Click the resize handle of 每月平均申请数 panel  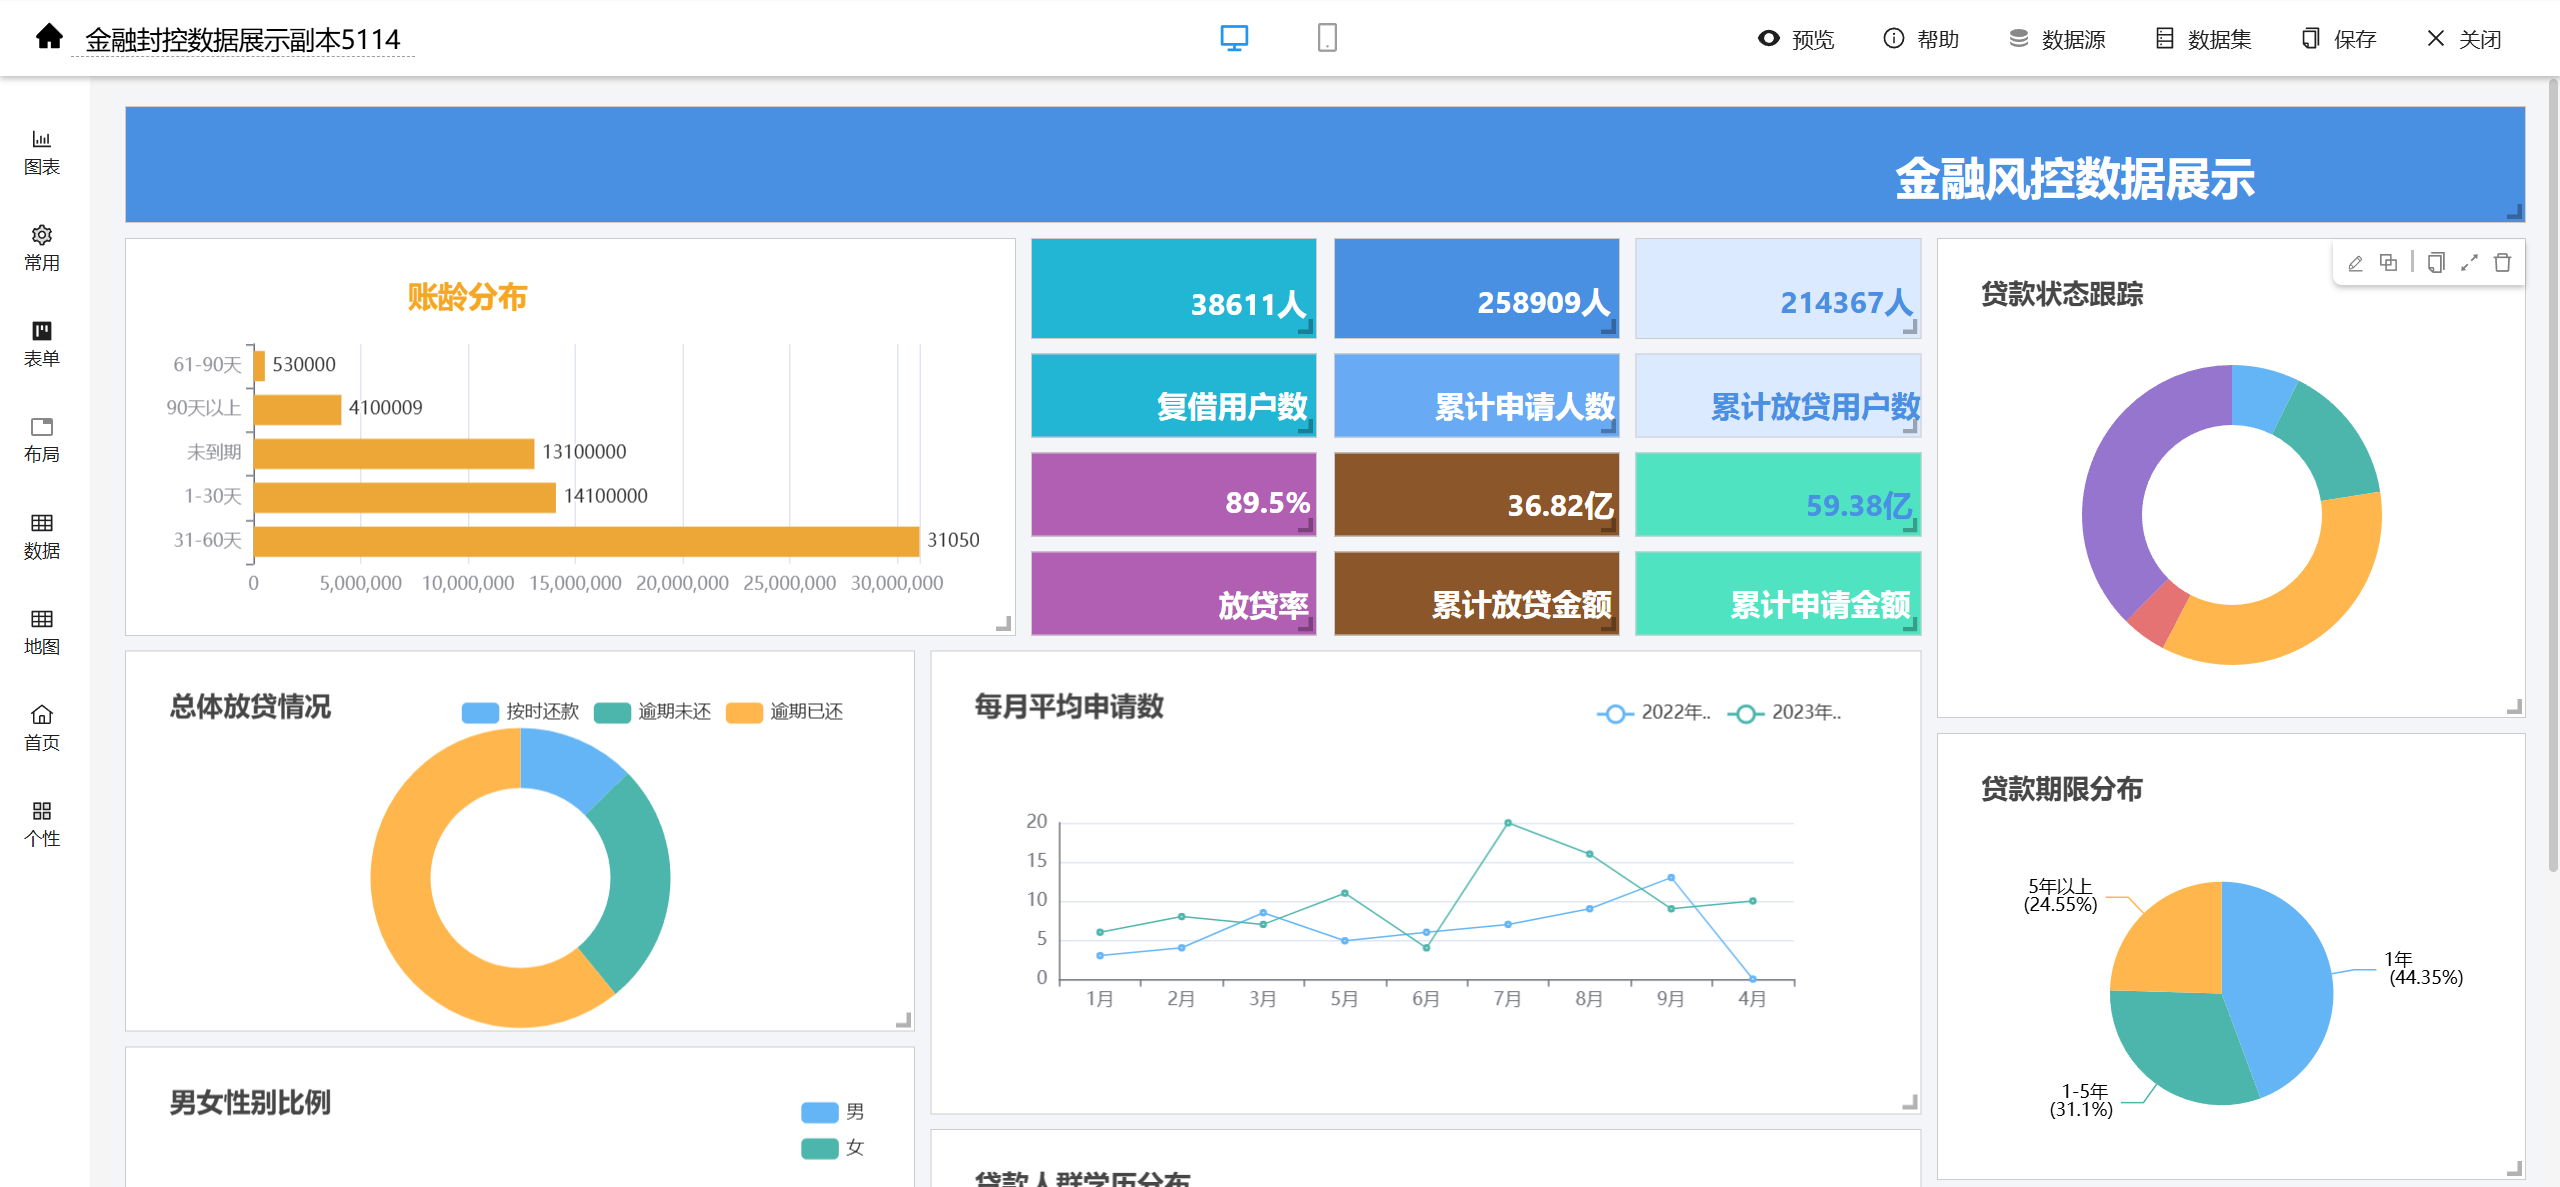1910,1102
